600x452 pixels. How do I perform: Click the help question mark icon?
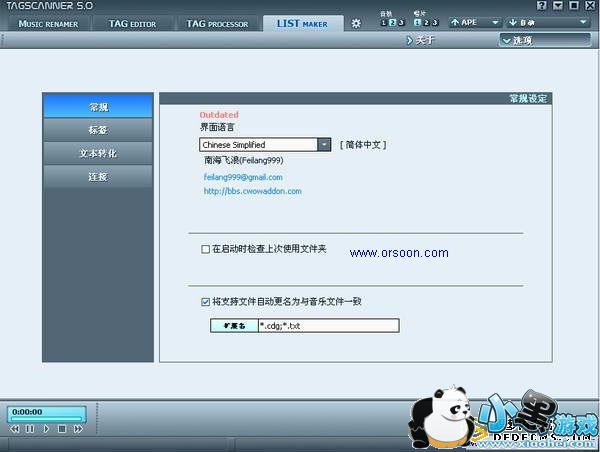tap(541, 6)
